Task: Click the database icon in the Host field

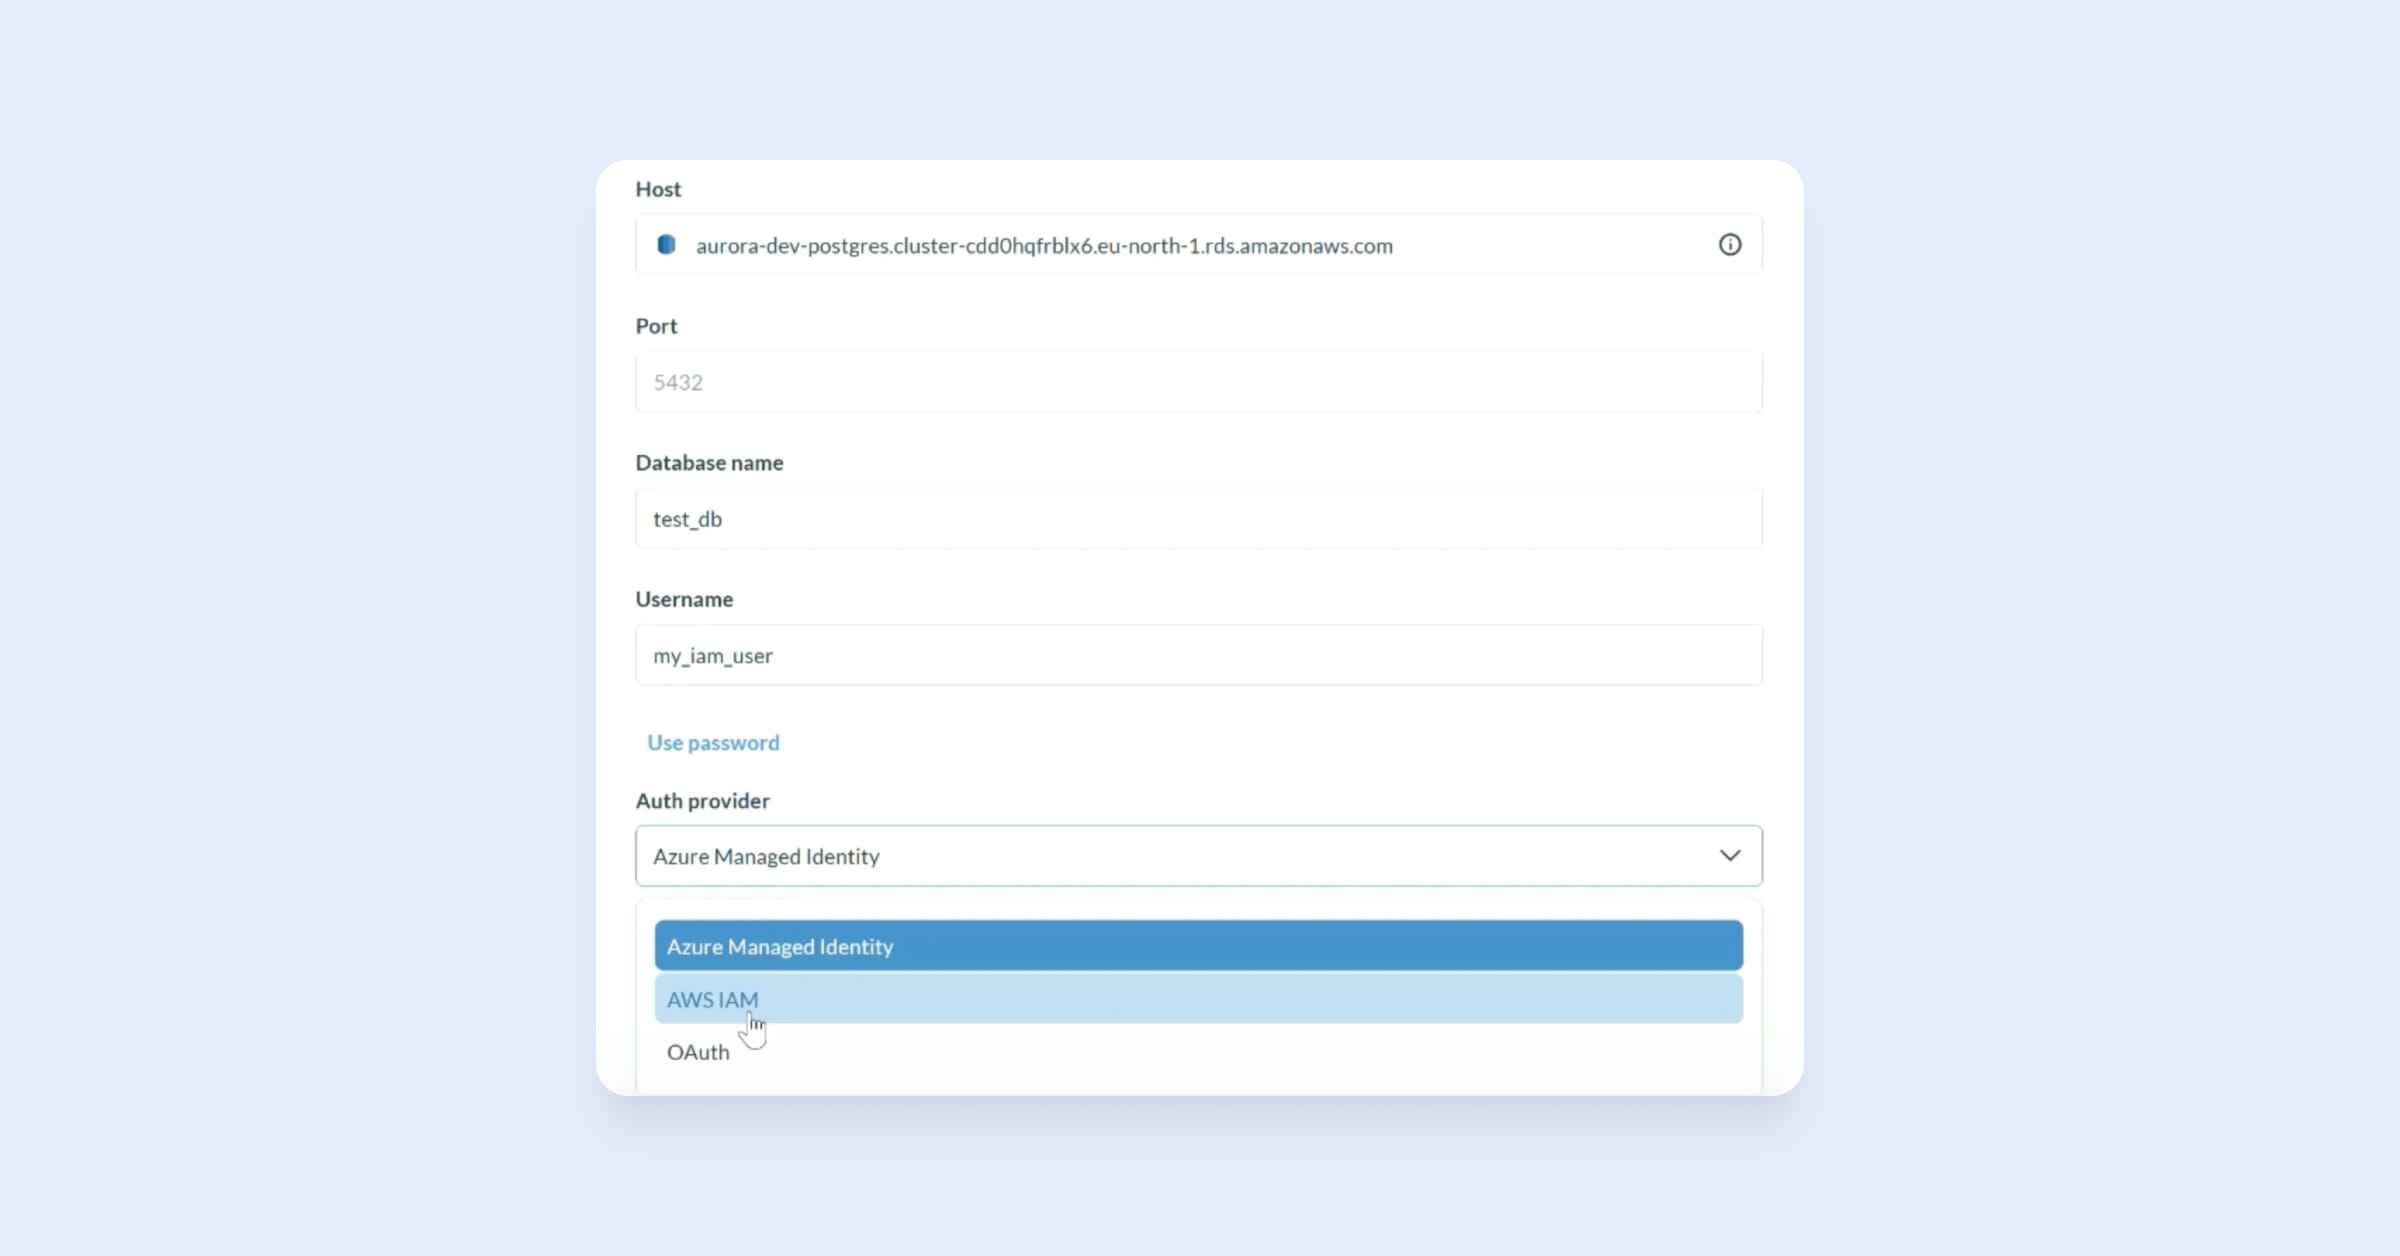Action: [666, 244]
